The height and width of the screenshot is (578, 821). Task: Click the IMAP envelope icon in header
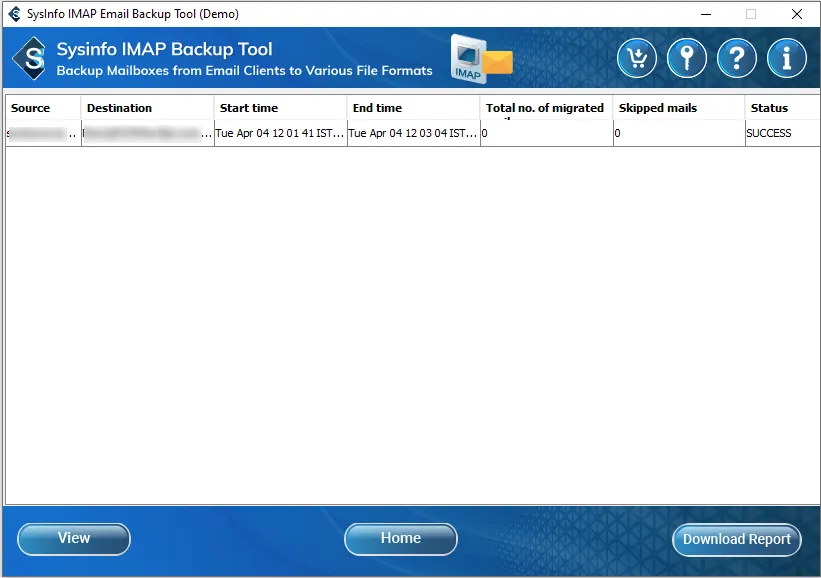point(481,59)
